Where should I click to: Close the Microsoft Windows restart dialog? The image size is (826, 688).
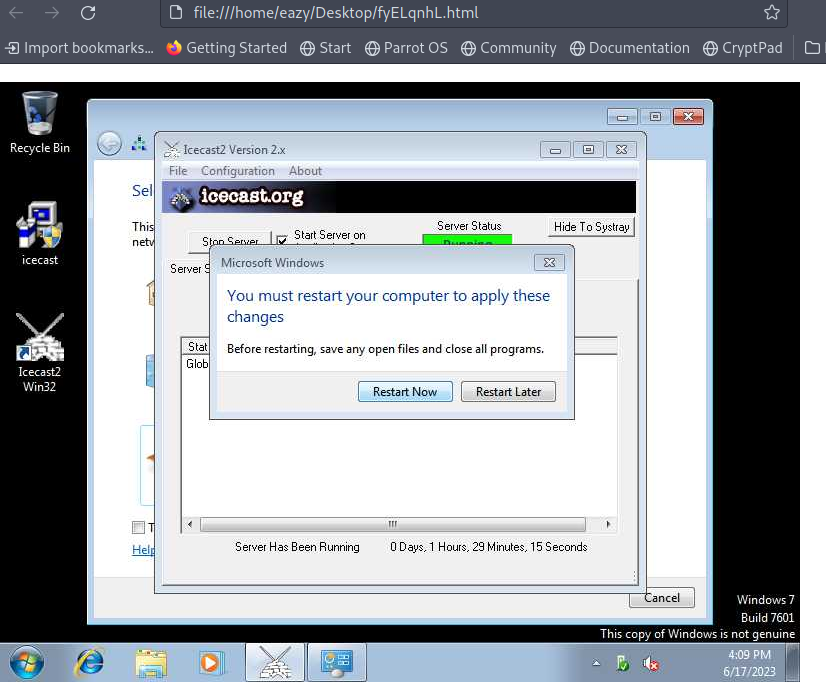(x=549, y=262)
